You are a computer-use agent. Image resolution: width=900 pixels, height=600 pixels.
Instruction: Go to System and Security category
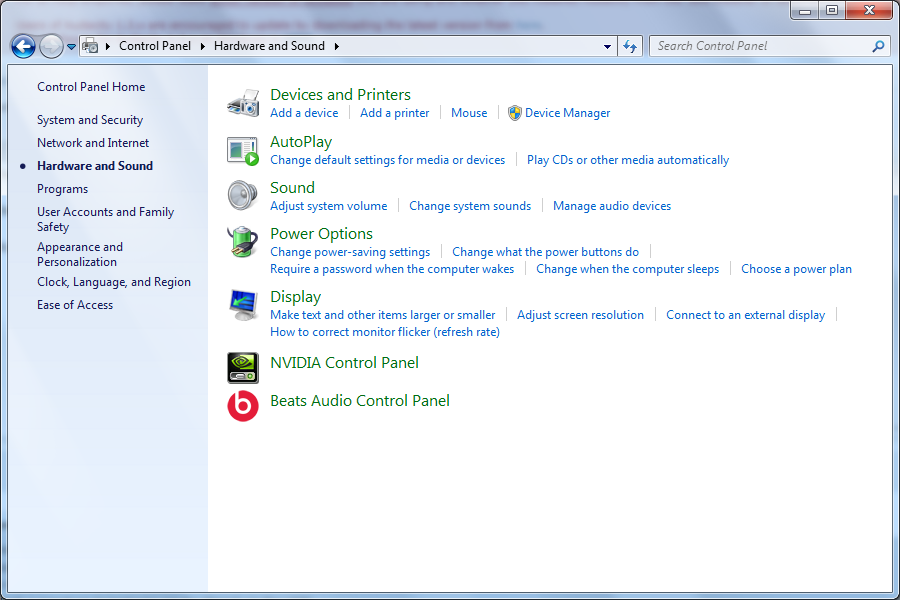90,120
